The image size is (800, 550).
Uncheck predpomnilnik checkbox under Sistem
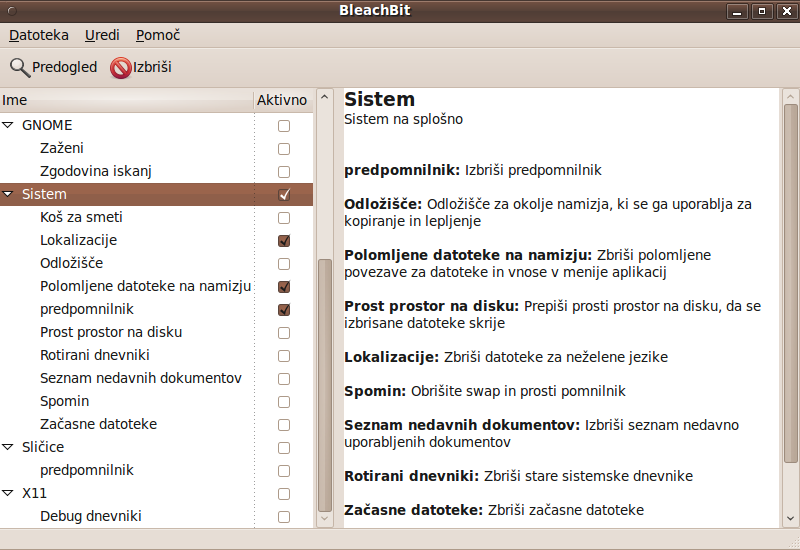pos(284,310)
